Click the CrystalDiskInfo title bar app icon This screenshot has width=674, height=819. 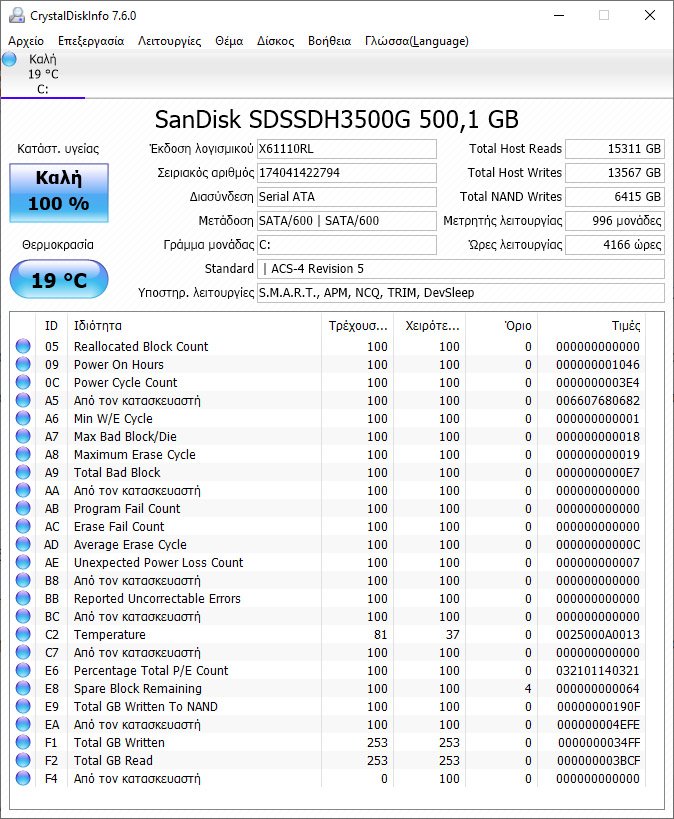pyautogui.click(x=17, y=15)
